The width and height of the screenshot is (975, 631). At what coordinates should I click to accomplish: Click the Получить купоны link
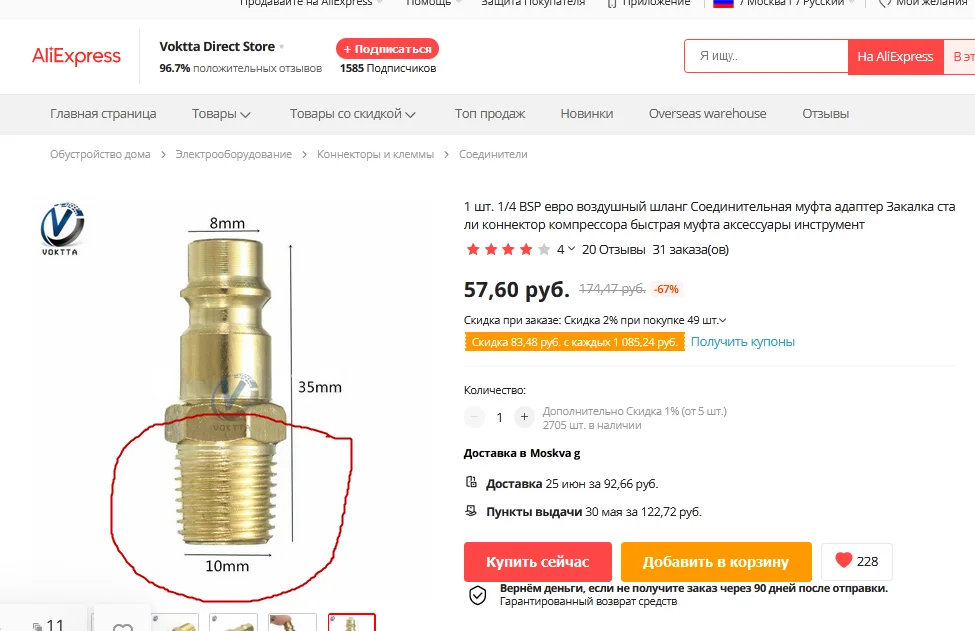click(742, 341)
